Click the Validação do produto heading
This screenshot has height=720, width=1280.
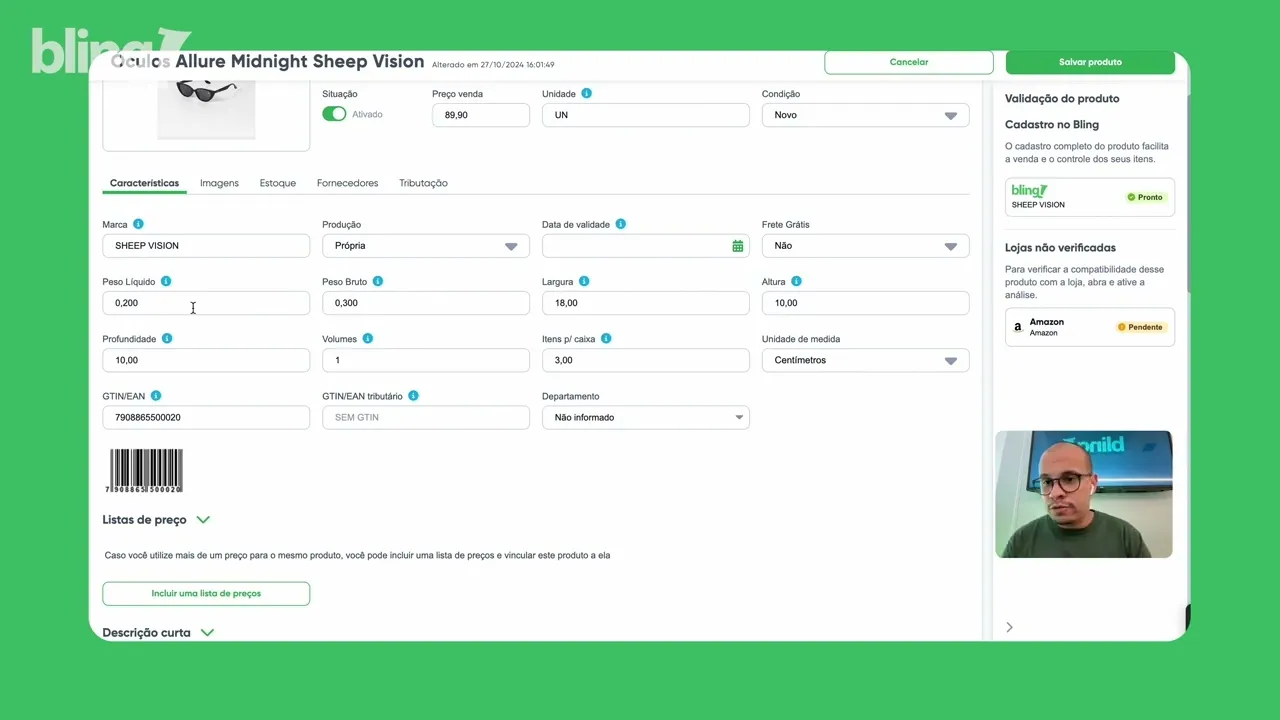pos(1062,99)
